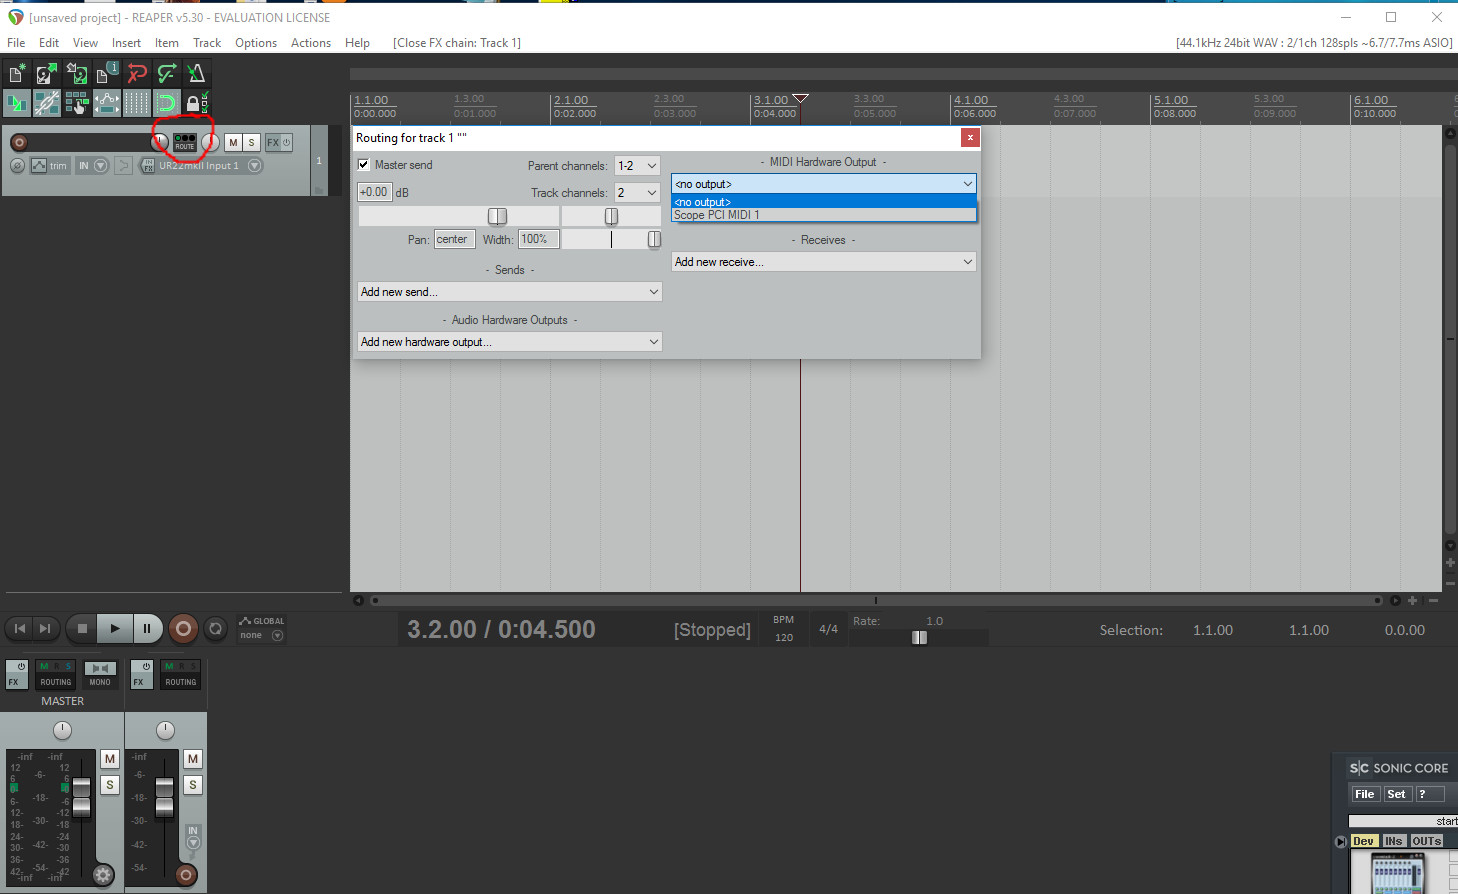Expand the Add new receive dropdown

point(823,262)
